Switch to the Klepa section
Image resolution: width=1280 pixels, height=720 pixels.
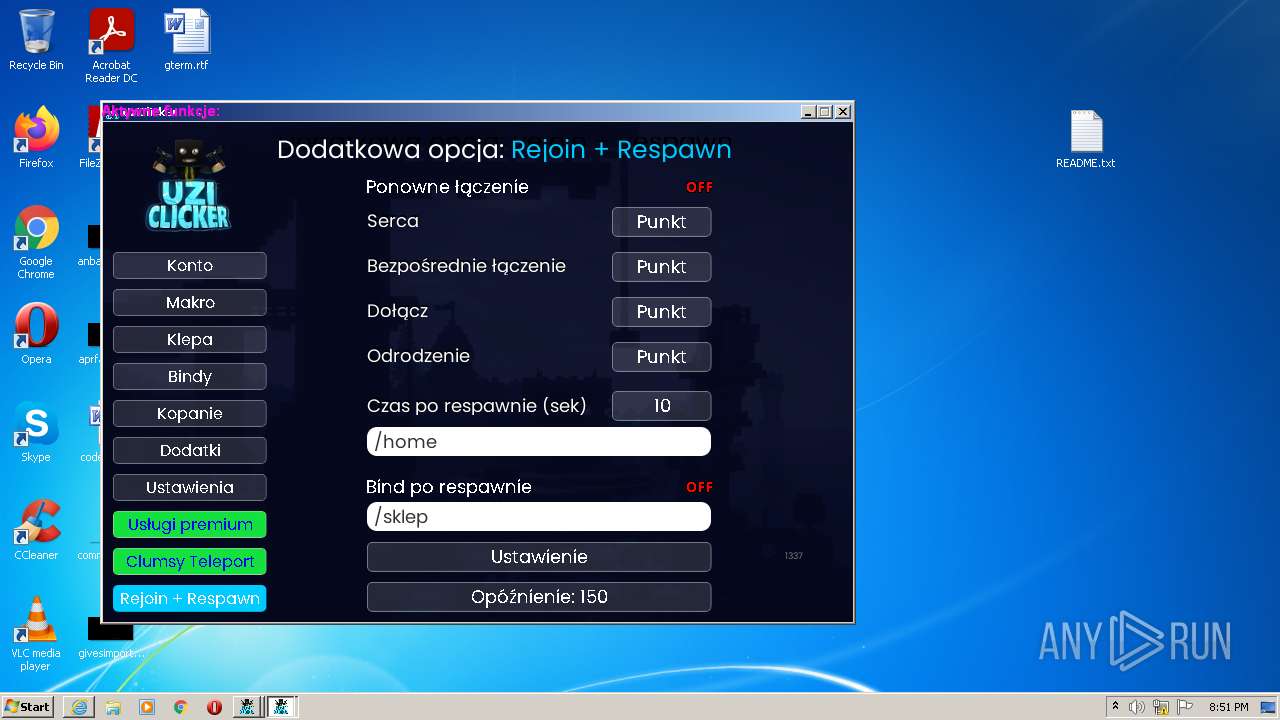[190, 340]
